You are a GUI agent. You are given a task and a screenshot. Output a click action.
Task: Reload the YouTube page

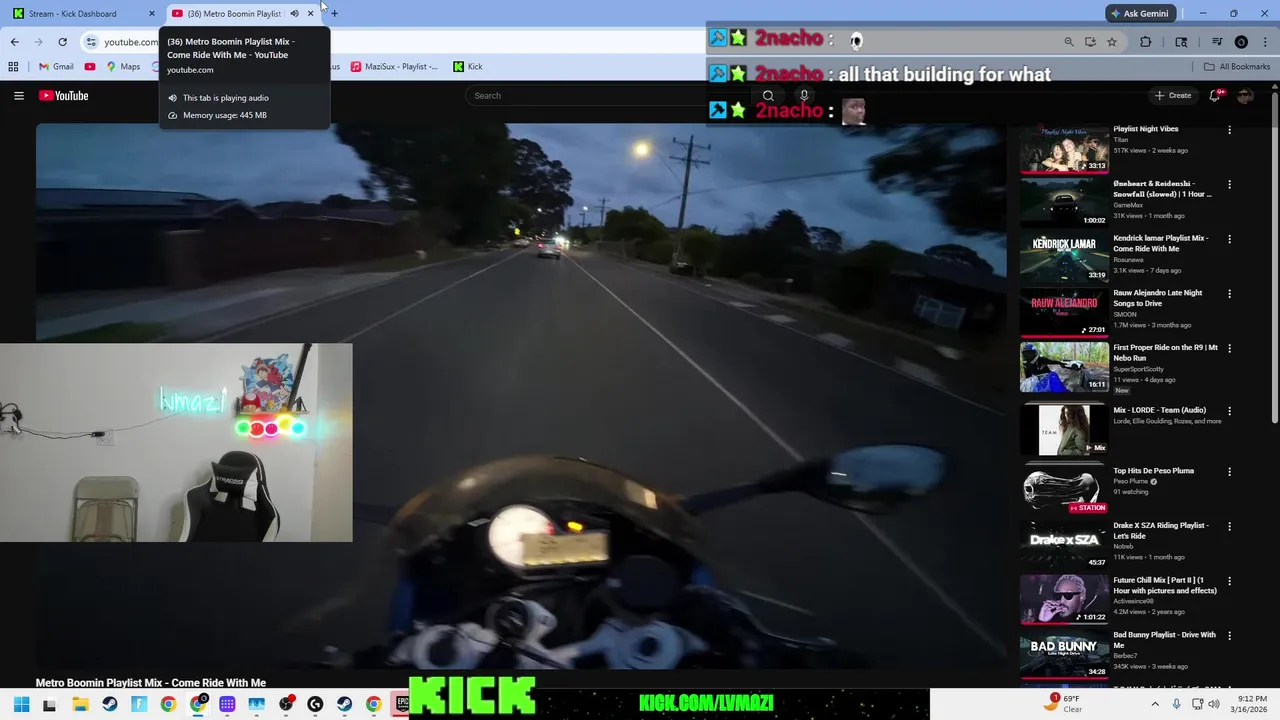click(62, 42)
